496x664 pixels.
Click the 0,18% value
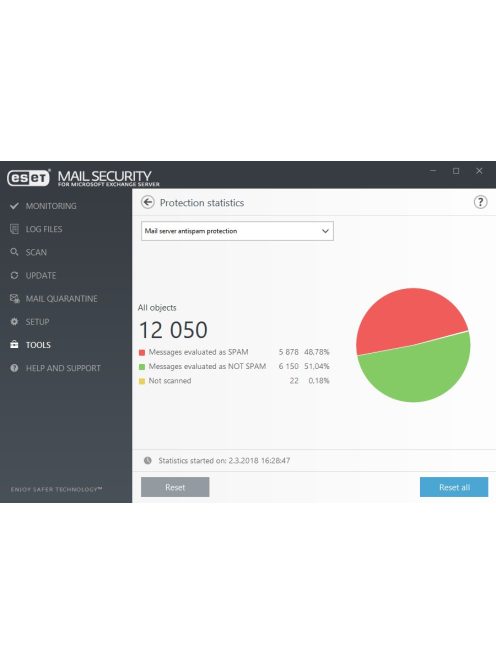[319, 381]
